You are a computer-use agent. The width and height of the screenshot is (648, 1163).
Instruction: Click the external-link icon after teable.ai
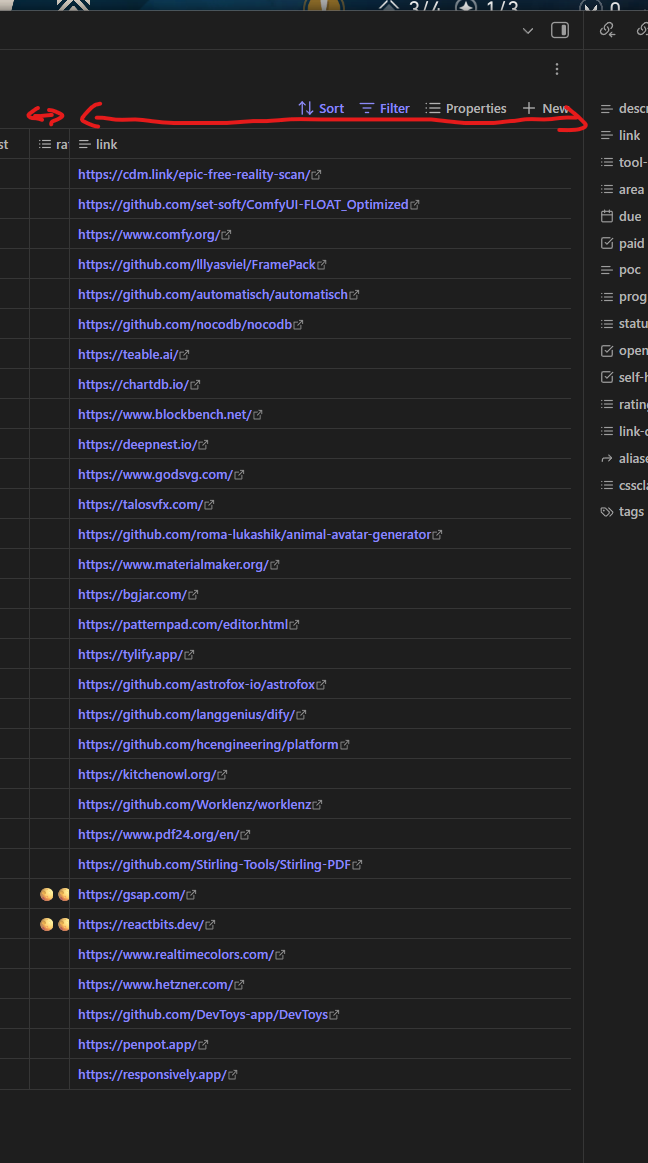[x=184, y=355]
